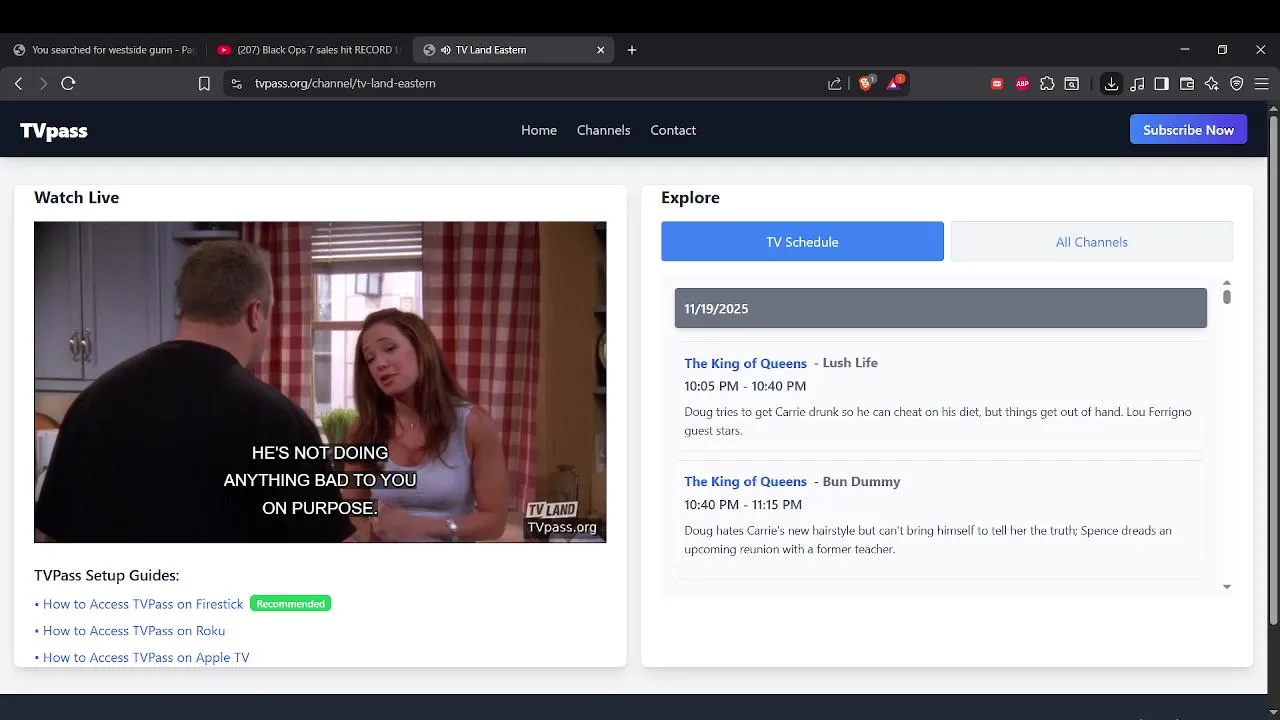The width and height of the screenshot is (1280, 720).
Task: Open How to Access TVPass on Firestick
Action: [143, 604]
